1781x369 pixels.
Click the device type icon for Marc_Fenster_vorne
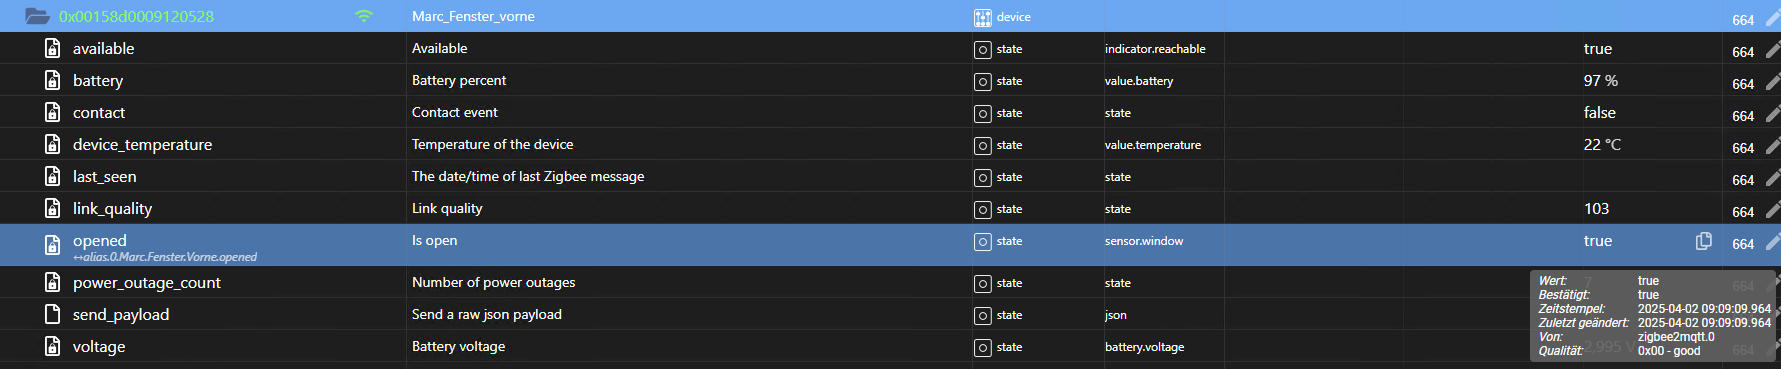[x=983, y=17]
